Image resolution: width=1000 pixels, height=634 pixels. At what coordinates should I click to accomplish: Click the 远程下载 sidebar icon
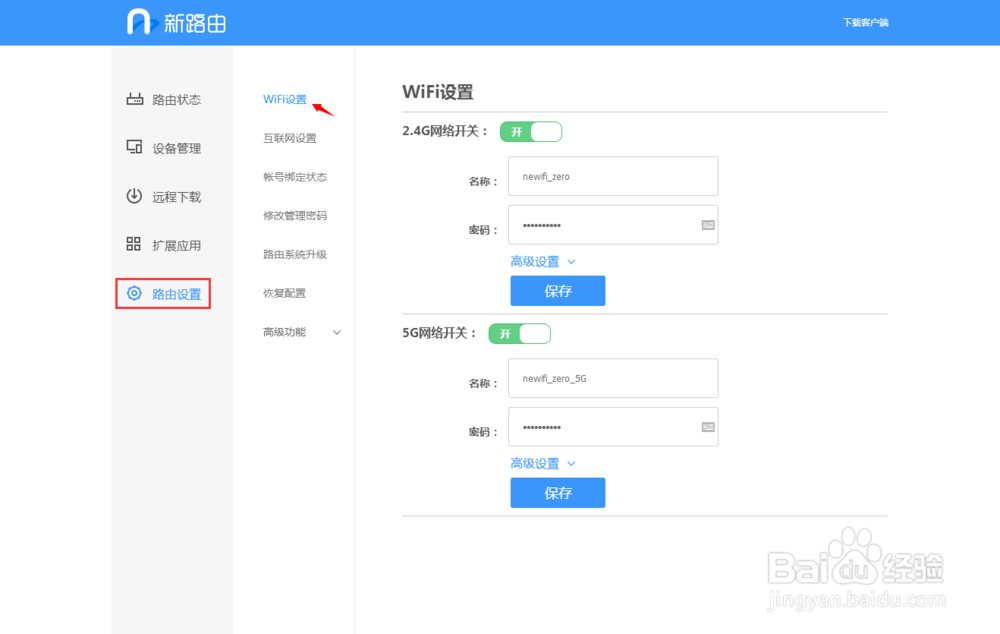click(135, 196)
